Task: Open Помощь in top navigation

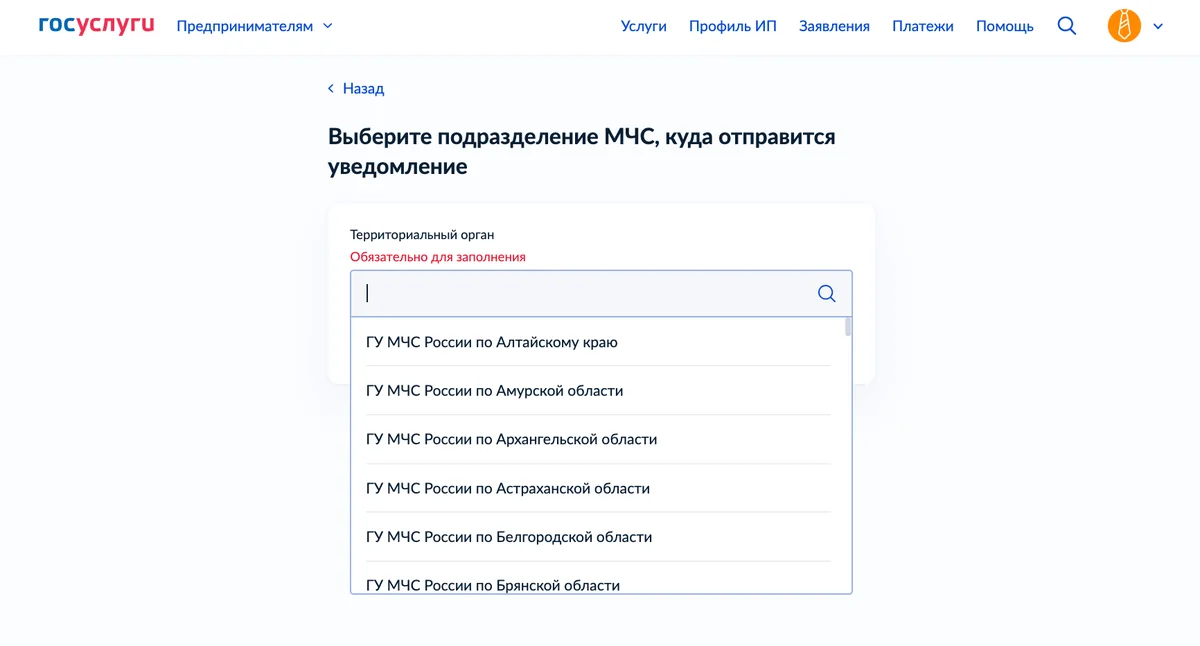Action: [1005, 26]
